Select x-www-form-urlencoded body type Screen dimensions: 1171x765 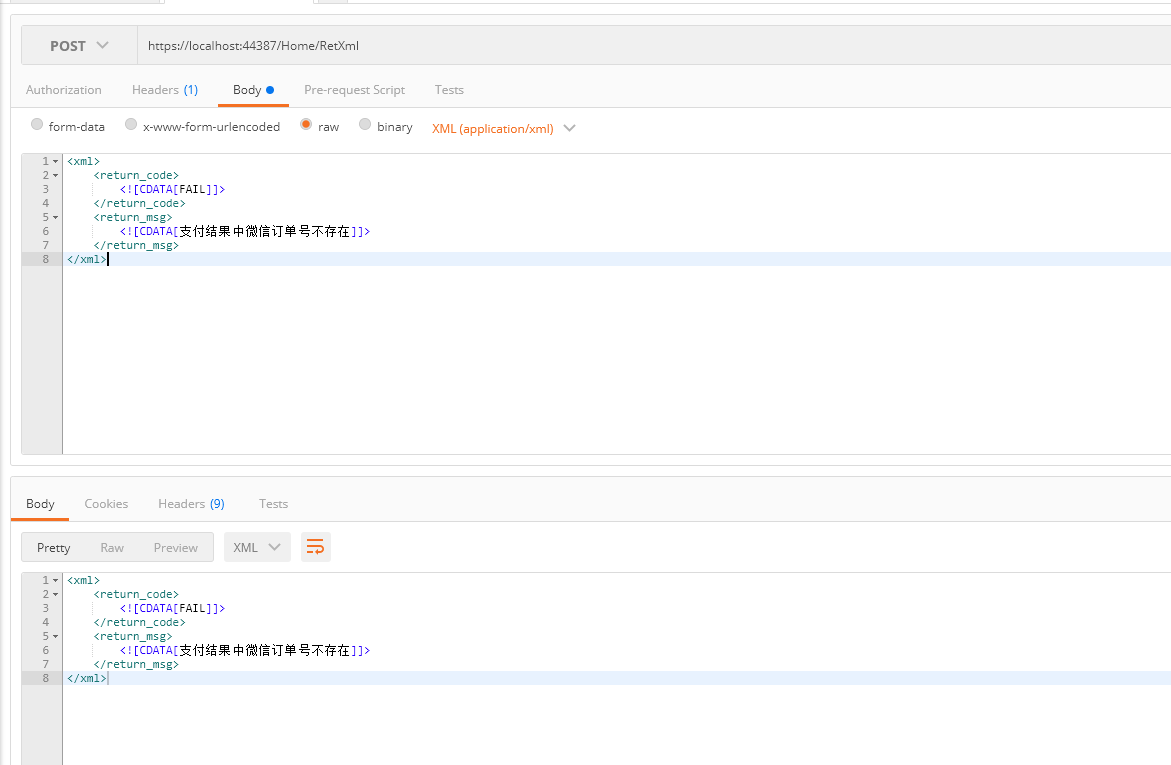(131, 125)
